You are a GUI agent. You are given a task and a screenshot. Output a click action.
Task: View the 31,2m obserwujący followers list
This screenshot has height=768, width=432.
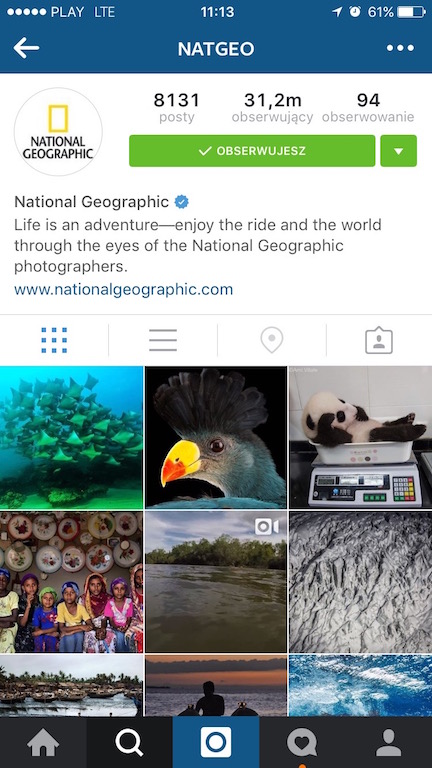[272, 107]
